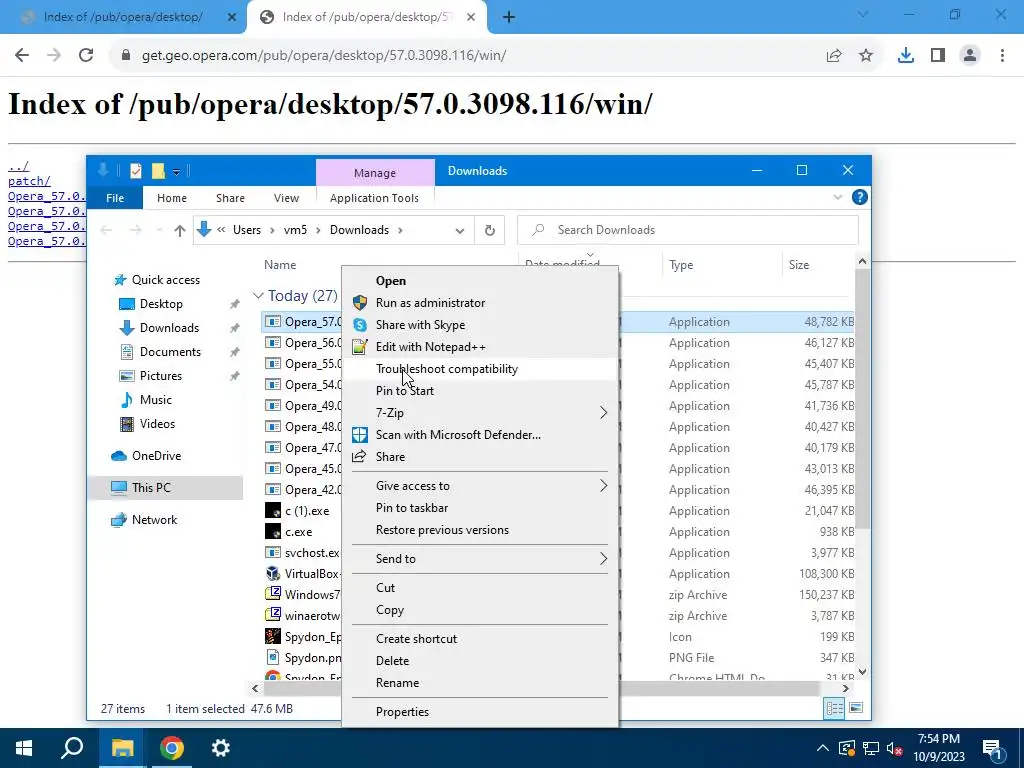Choose Delete in context menu

click(x=480, y=661)
